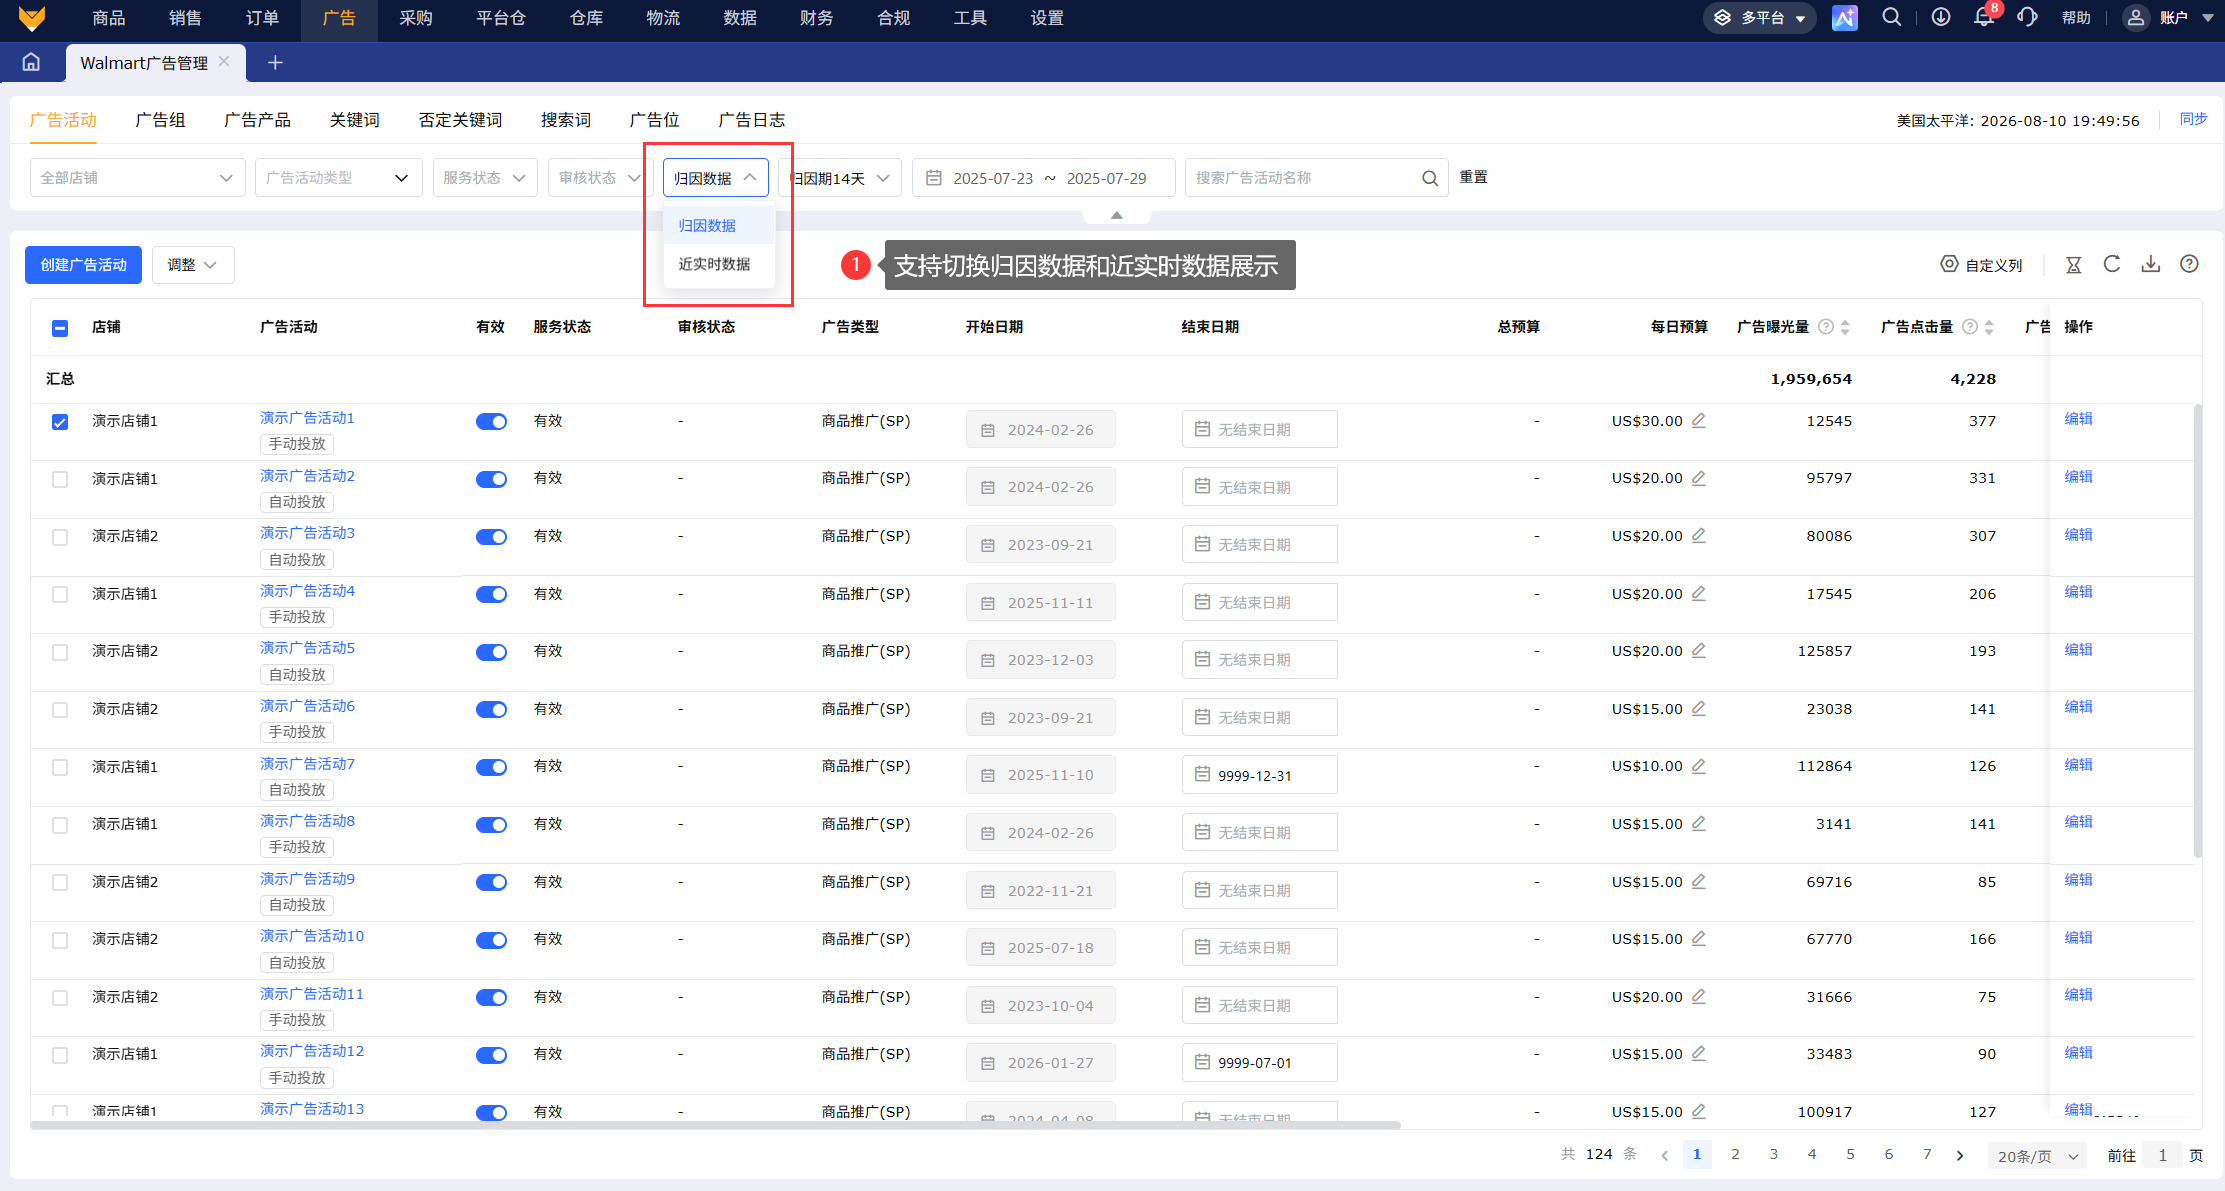Edit daily budget pencil for 演示广告活动1

point(1699,421)
